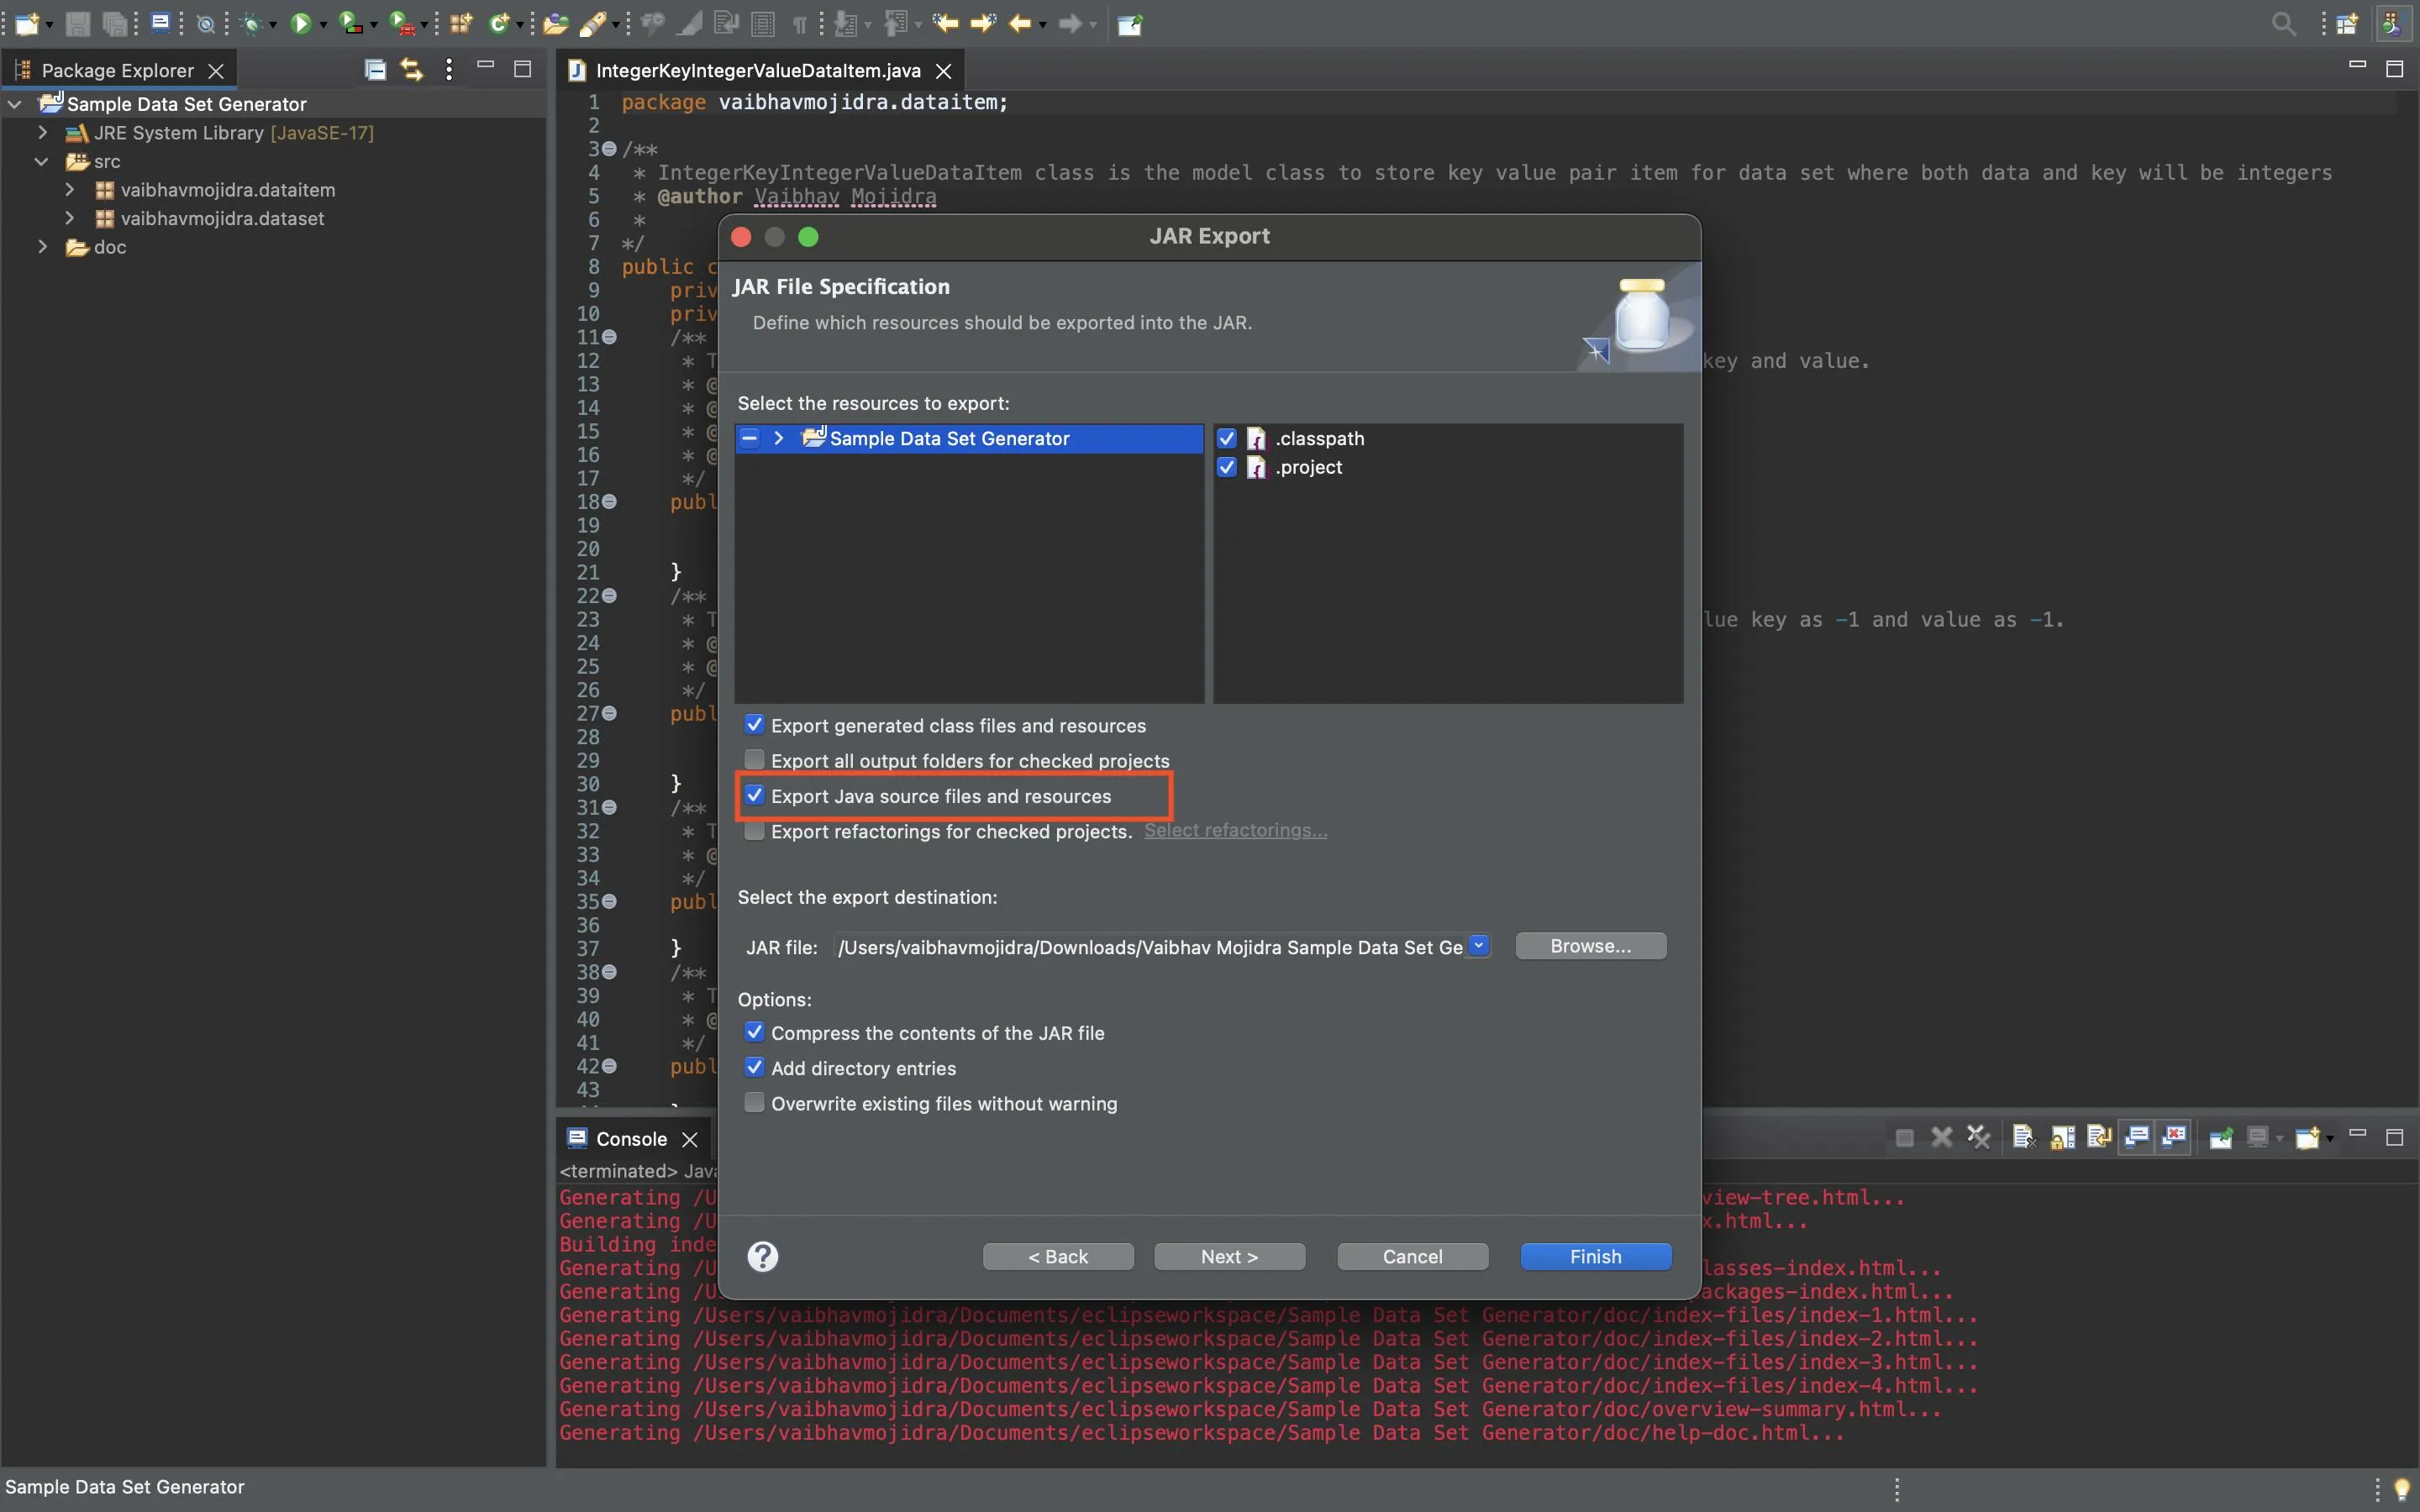Open the JAR file path dropdown

(1479, 946)
